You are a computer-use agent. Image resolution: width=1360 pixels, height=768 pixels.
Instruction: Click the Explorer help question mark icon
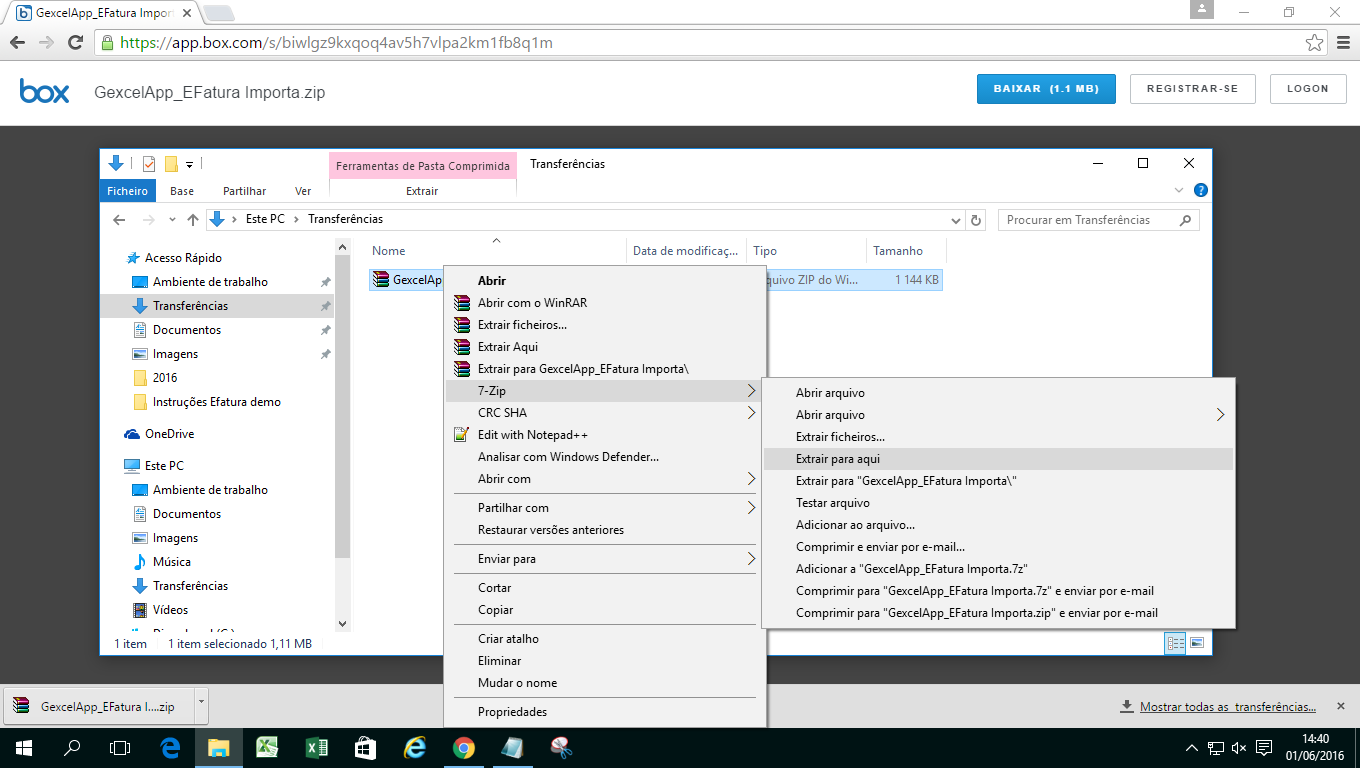click(1200, 190)
